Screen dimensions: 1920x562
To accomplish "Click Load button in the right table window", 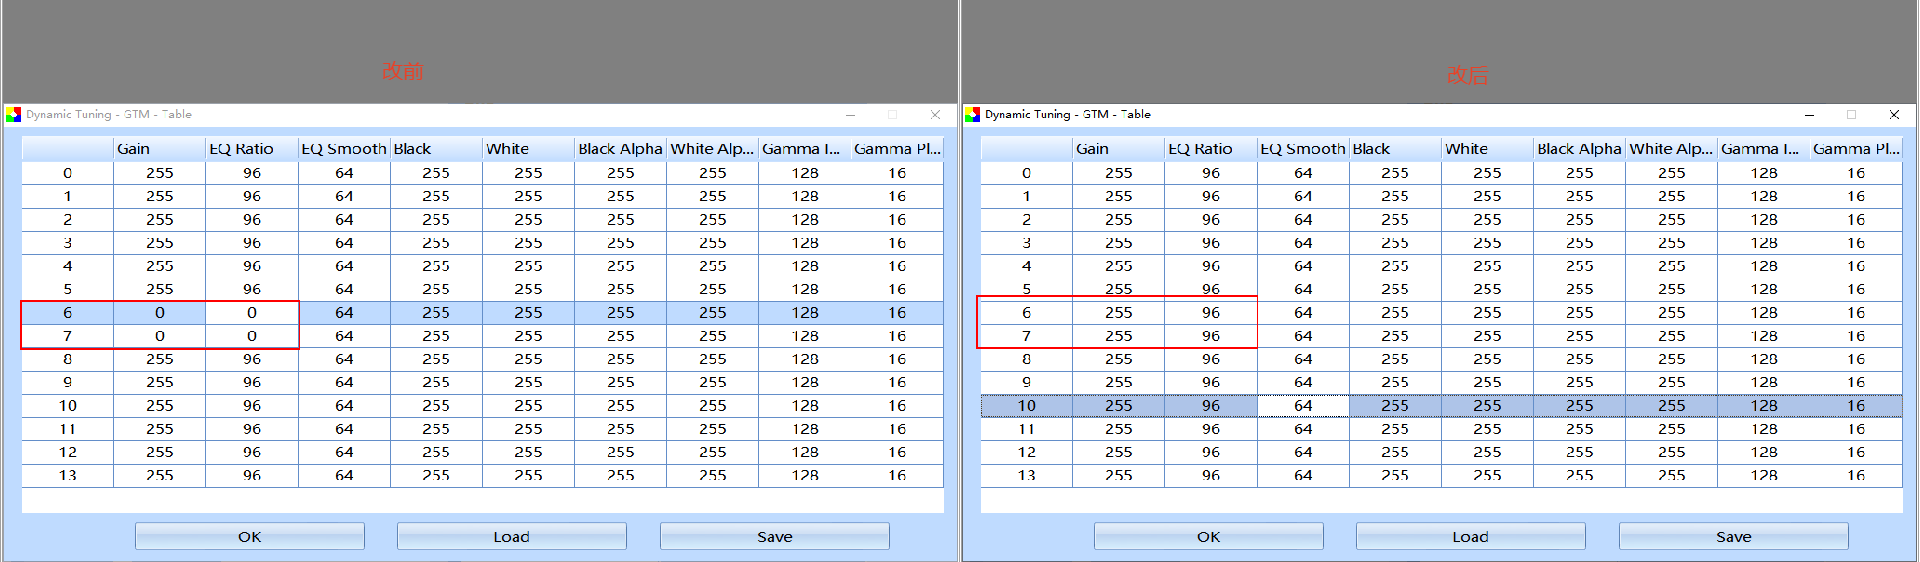I will click(1470, 537).
